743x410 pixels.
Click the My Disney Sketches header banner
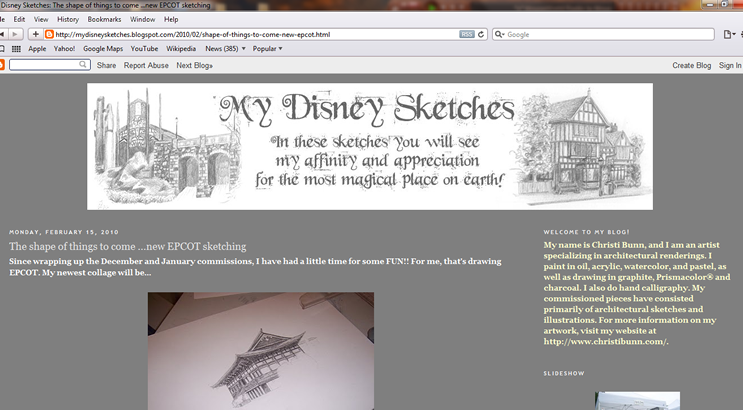coord(370,146)
